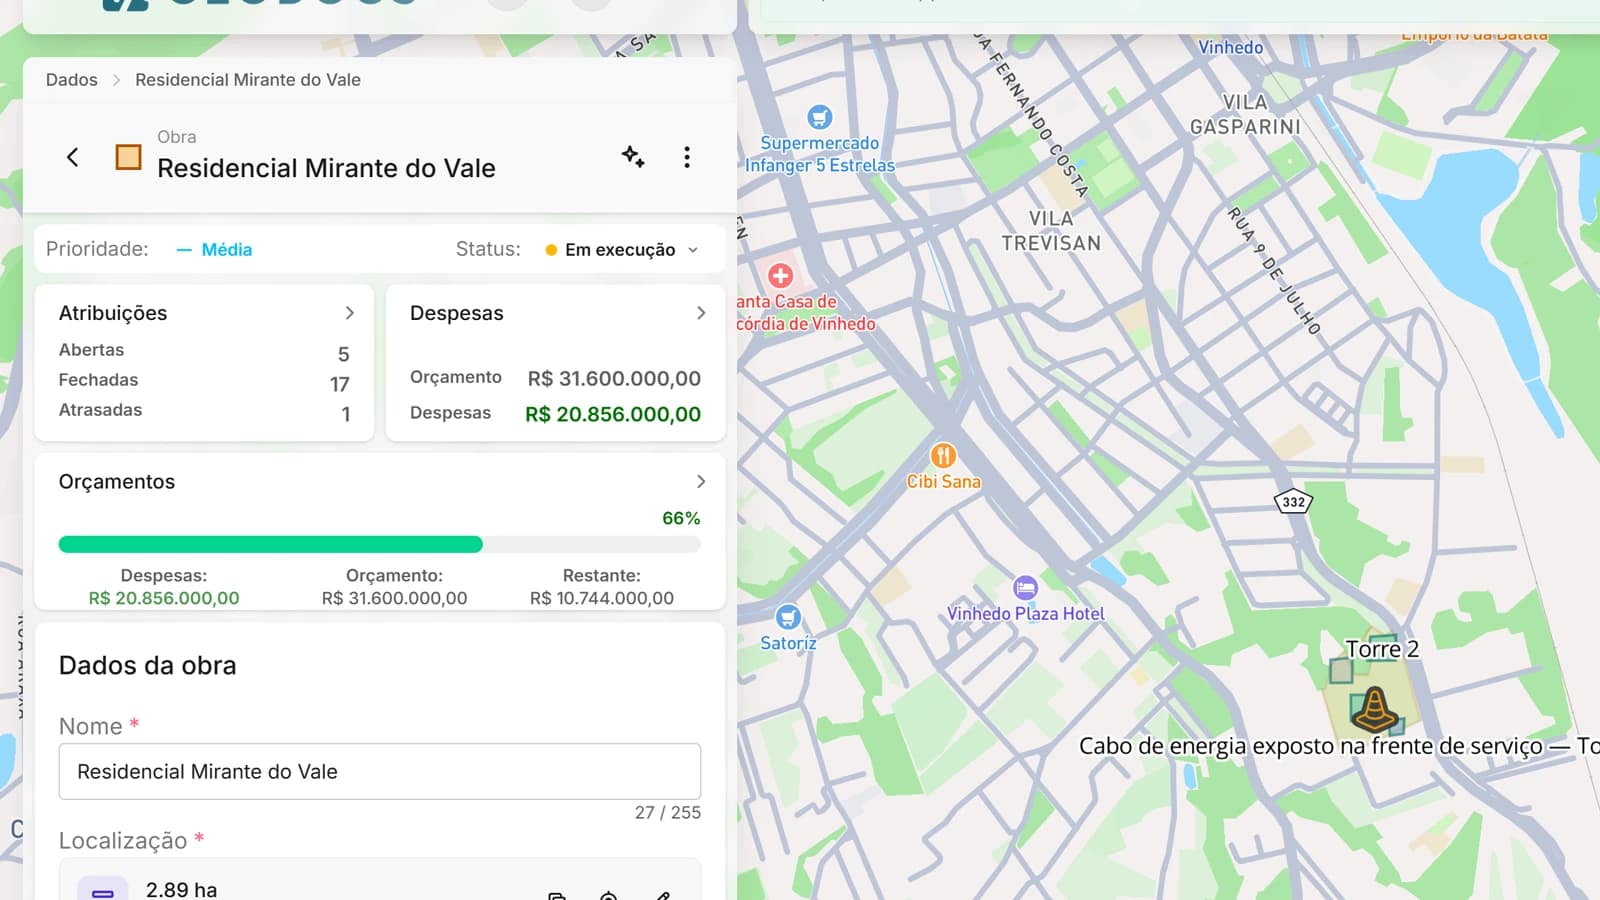Image resolution: width=1600 pixels, height=900 pixels.
Task: Click Orçamento total under the progress bar
Action: (394, 598)
